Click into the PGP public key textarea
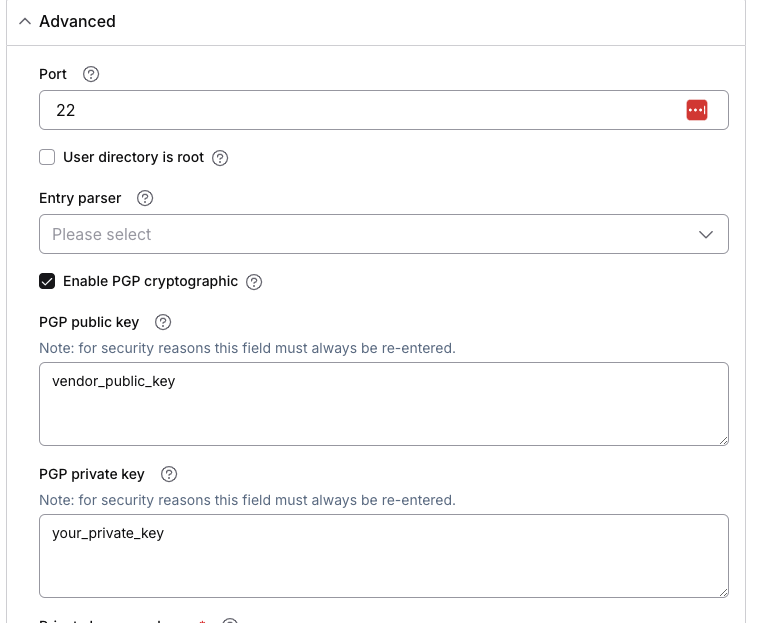 tap(383, 404)
